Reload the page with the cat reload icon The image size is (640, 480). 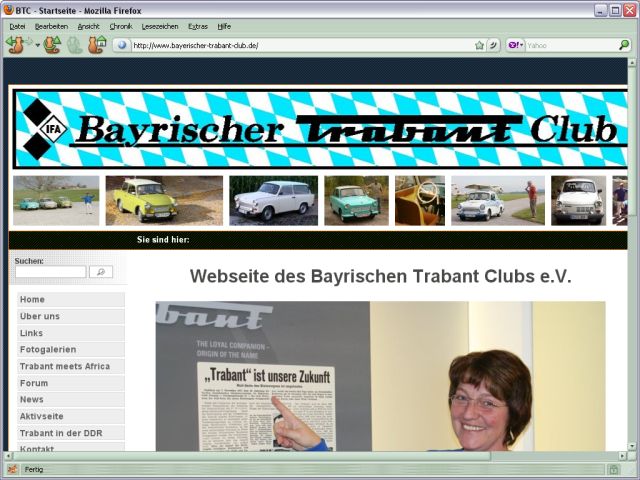(52, 45)
